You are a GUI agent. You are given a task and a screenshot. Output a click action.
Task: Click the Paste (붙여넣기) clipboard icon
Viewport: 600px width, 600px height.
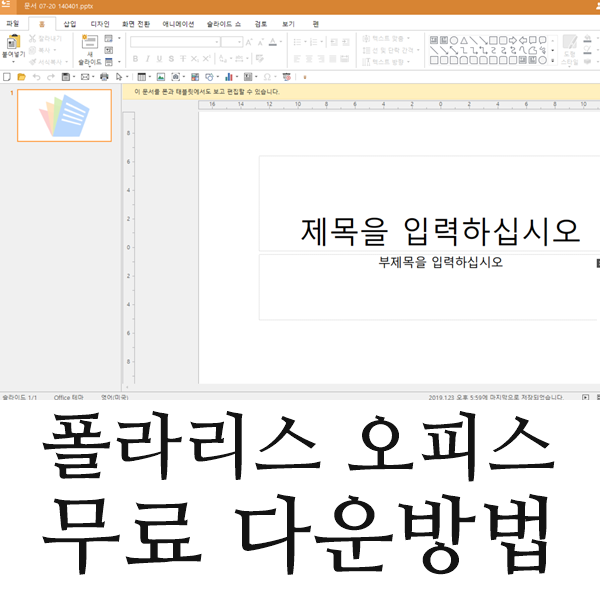13,42
